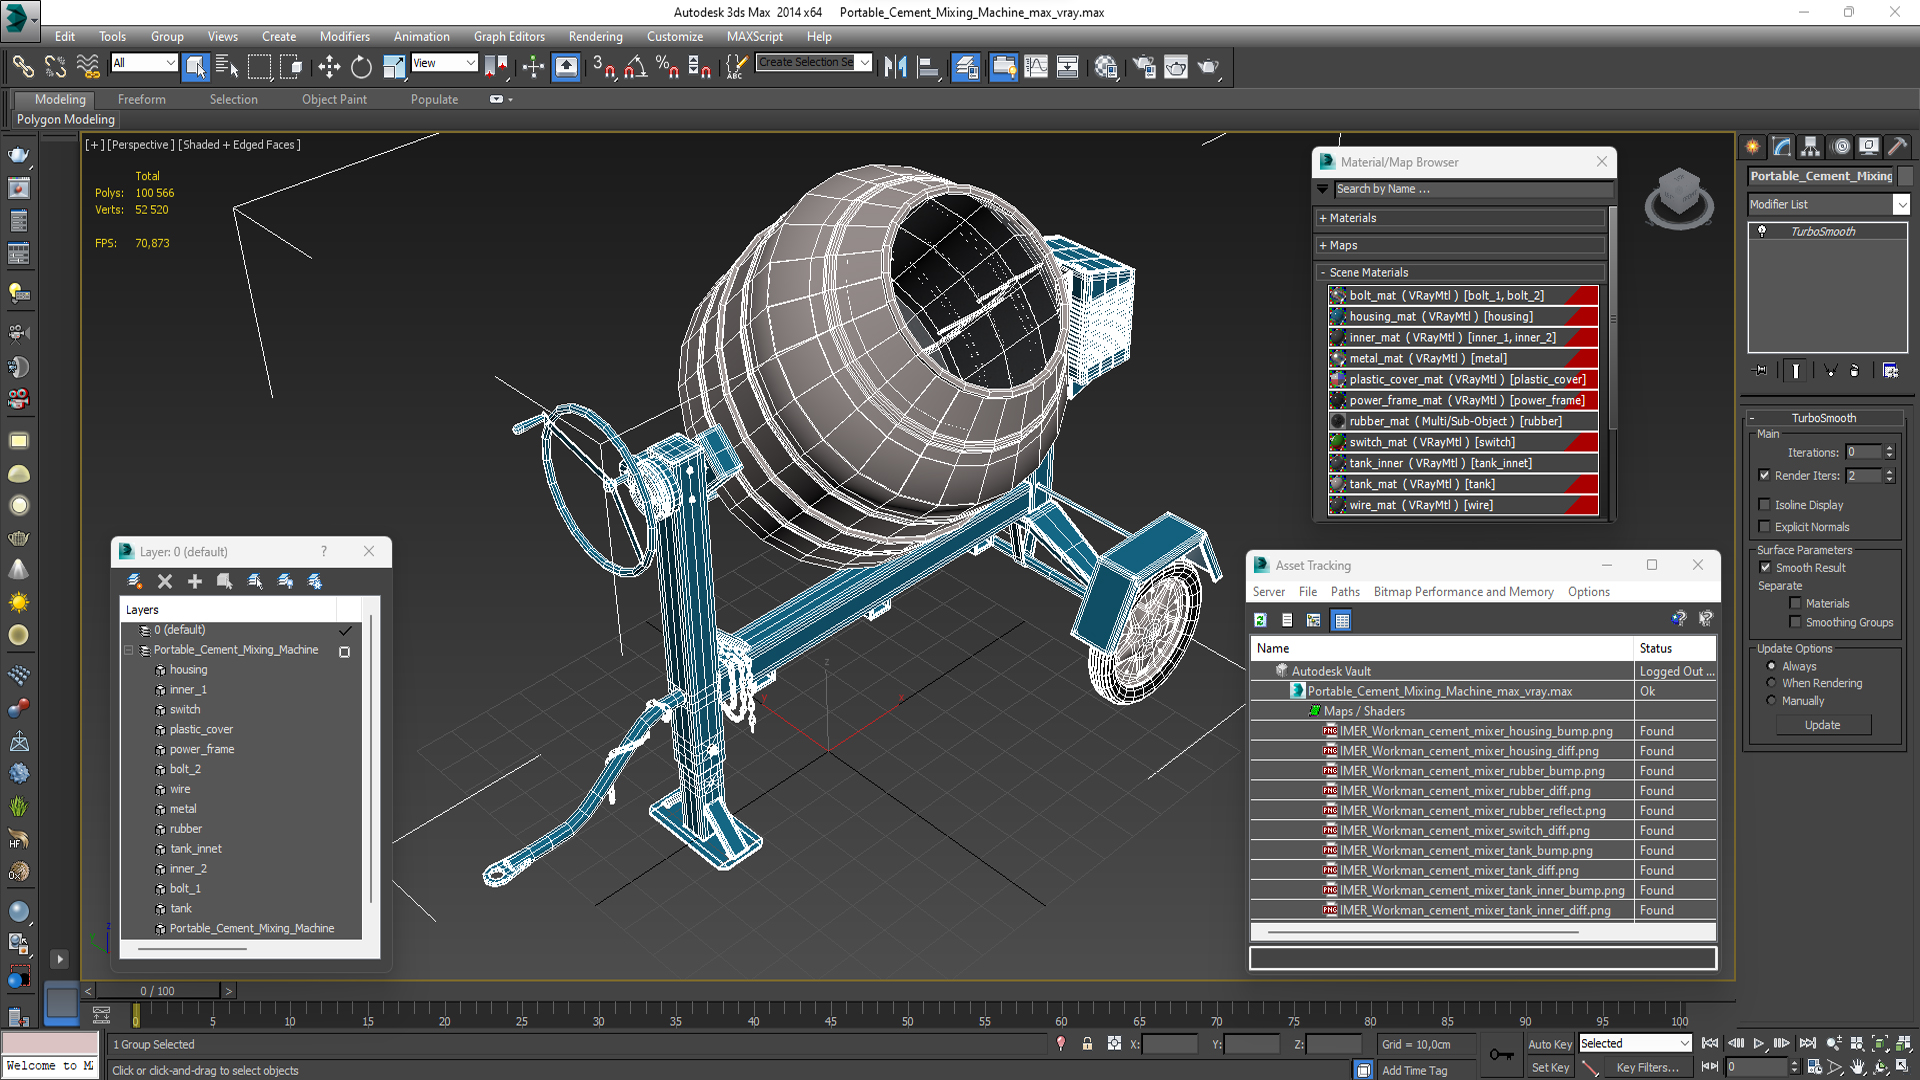This screenshot has width=1920, height=1080.
Task: Select the Always update option
Action: tap(1772, 666)
